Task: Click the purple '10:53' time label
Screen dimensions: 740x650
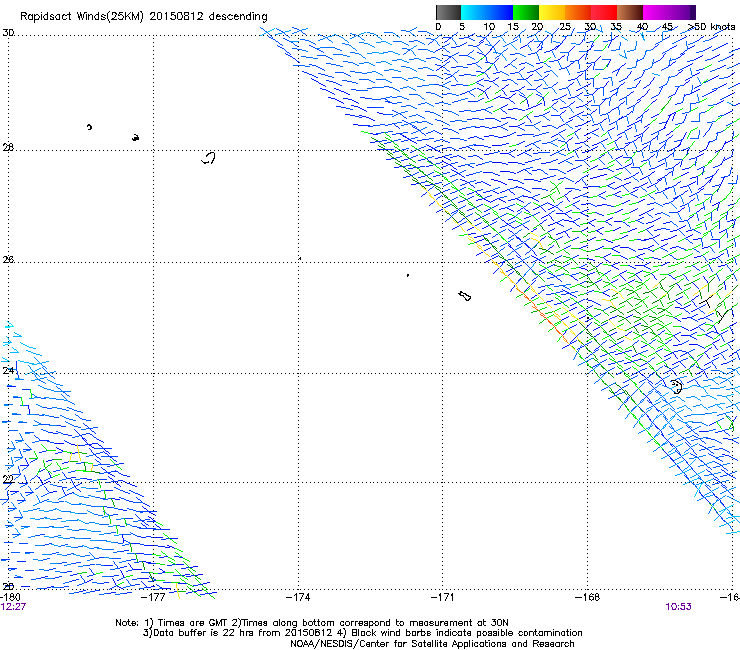Action: [678, 607]
